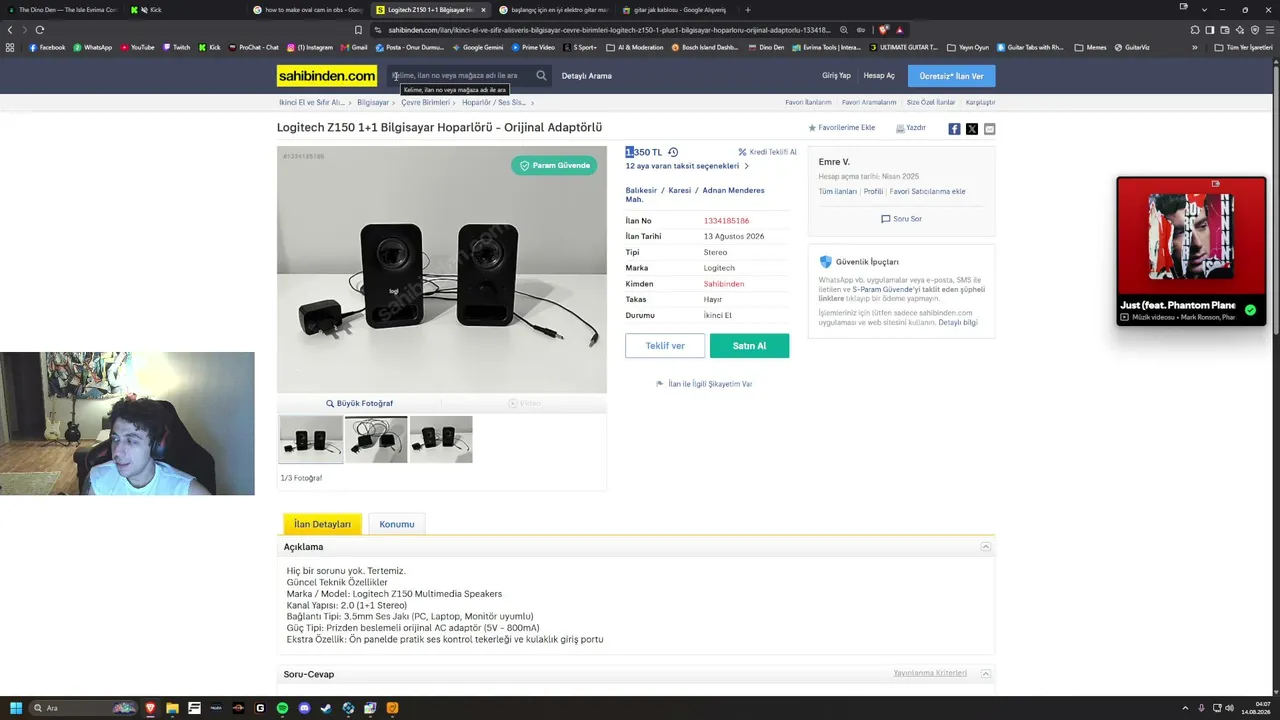Open a new browser tab
Image resolution: width=1280 pixels, height=720 pixels.
(748, 10)
